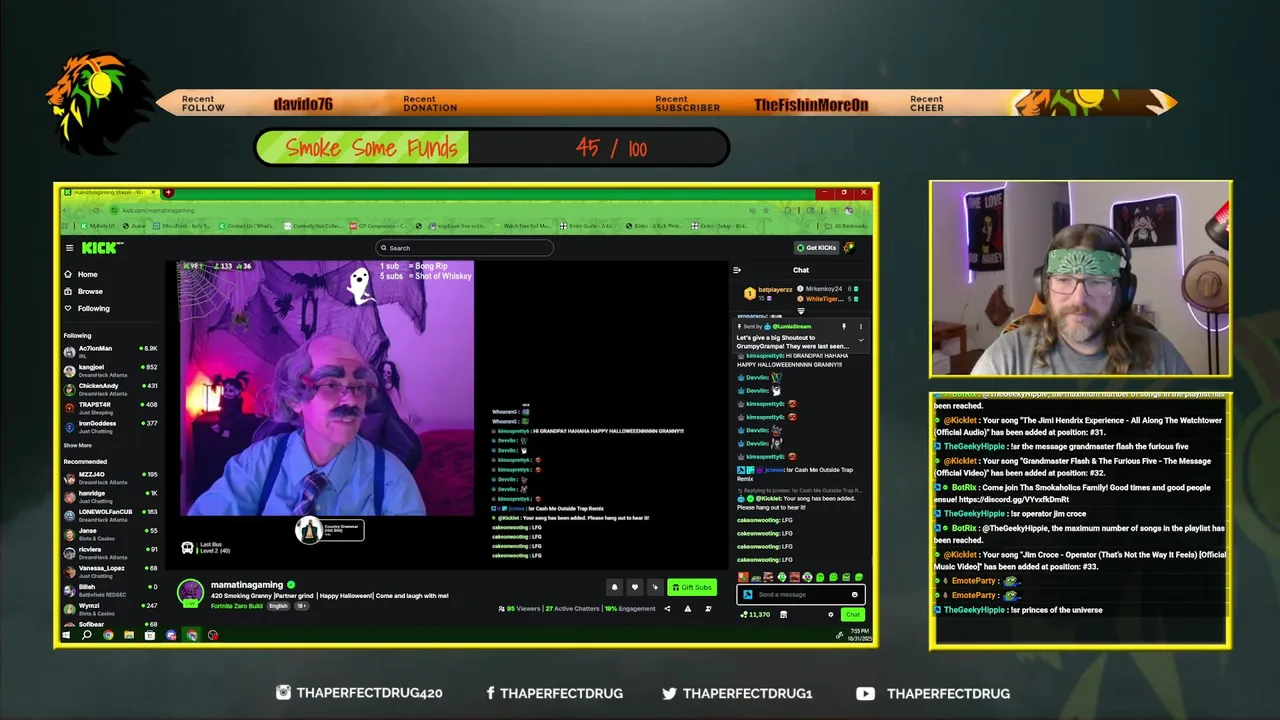Open a new browser tab with plus button

[168, 192]
